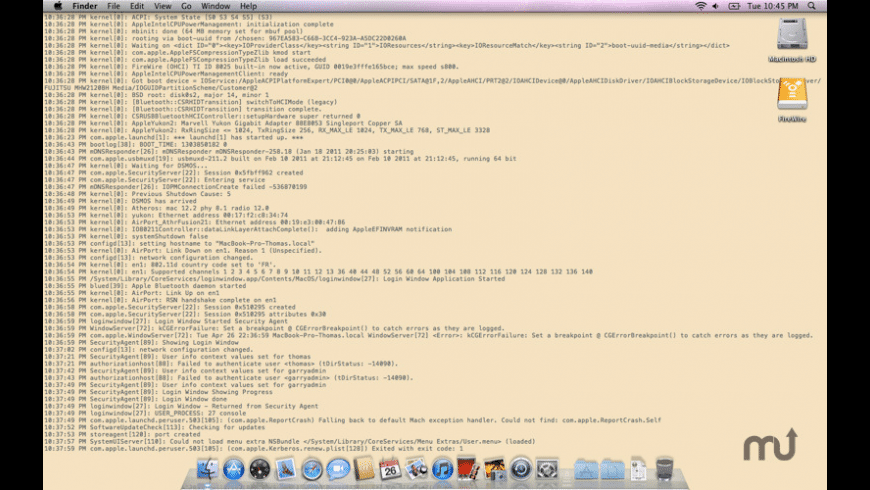Click the Tue 10:45 PM clock
Screen dimensions: 870x490
(x=772, y=6)
